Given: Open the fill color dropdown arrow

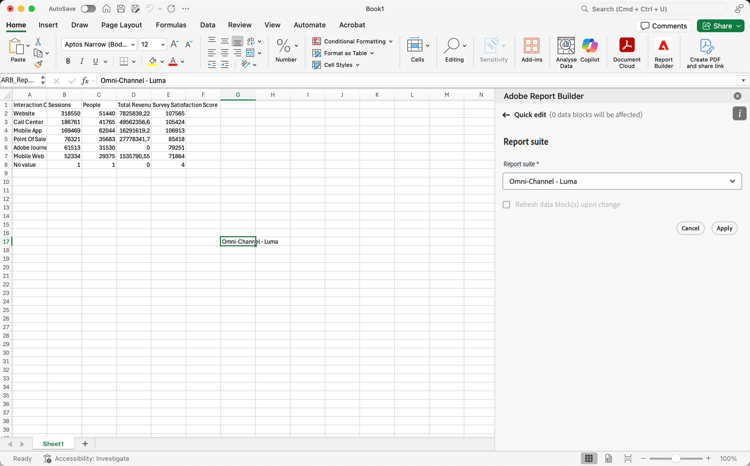Looking at the screenshot, I should pos(162,62).
